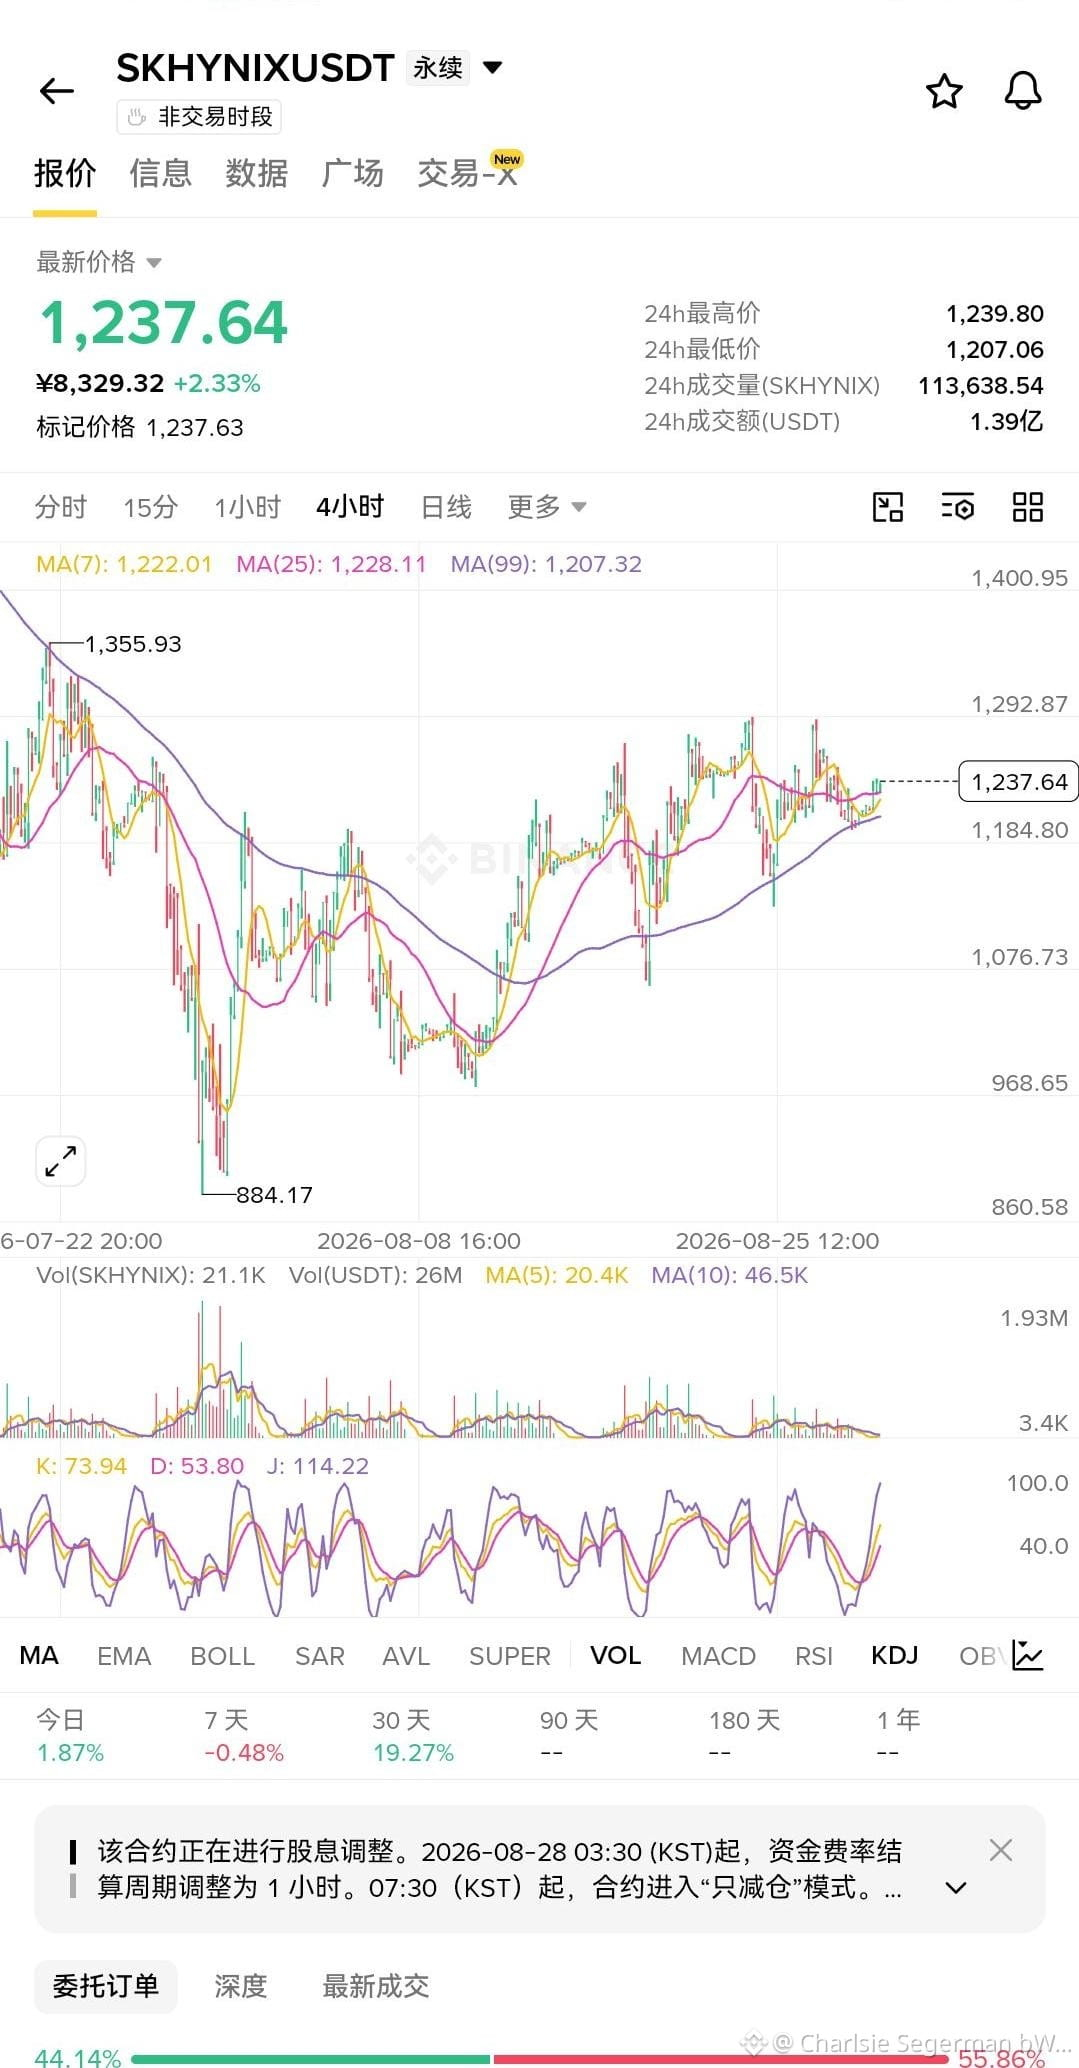The width and height of the screenshot is (1079, 2068).
Task: Tap the 非交易时段 status badge
Action: point(199,117)
